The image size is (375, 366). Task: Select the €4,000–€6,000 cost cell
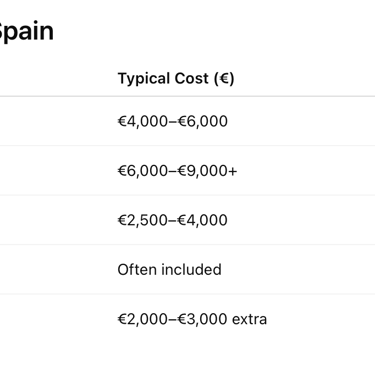pos(173,121)
